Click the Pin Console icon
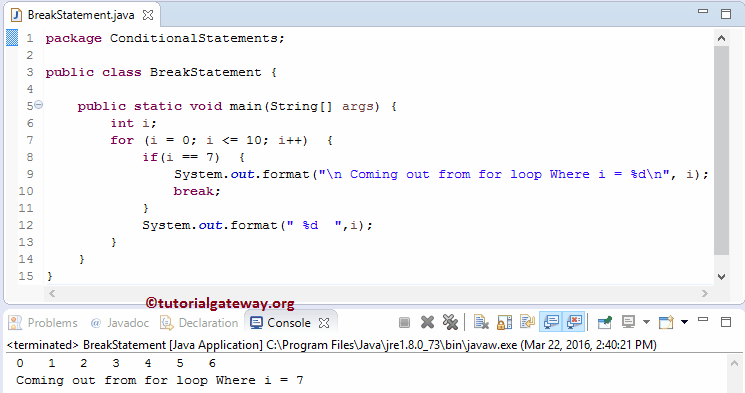 [605, 323]
